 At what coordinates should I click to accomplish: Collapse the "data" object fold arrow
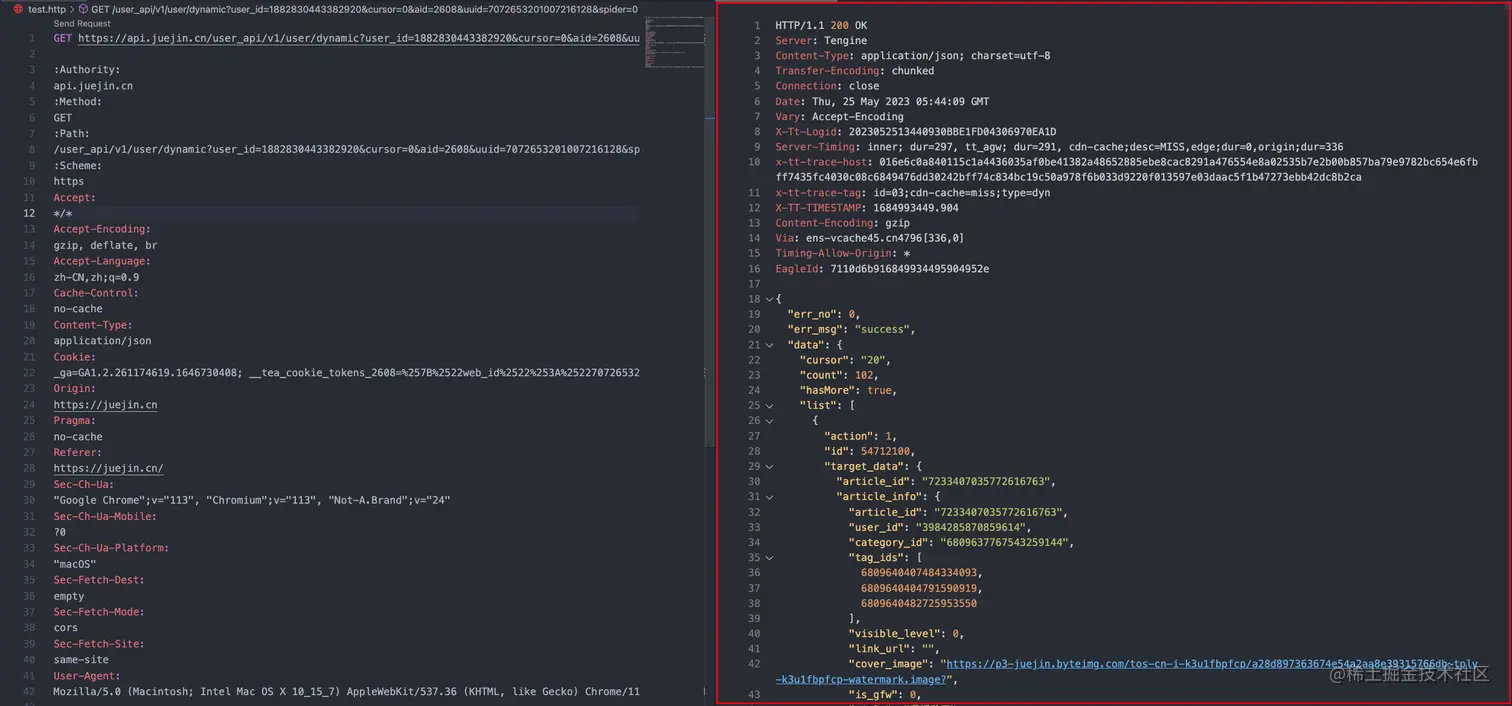tap(769, 345)
